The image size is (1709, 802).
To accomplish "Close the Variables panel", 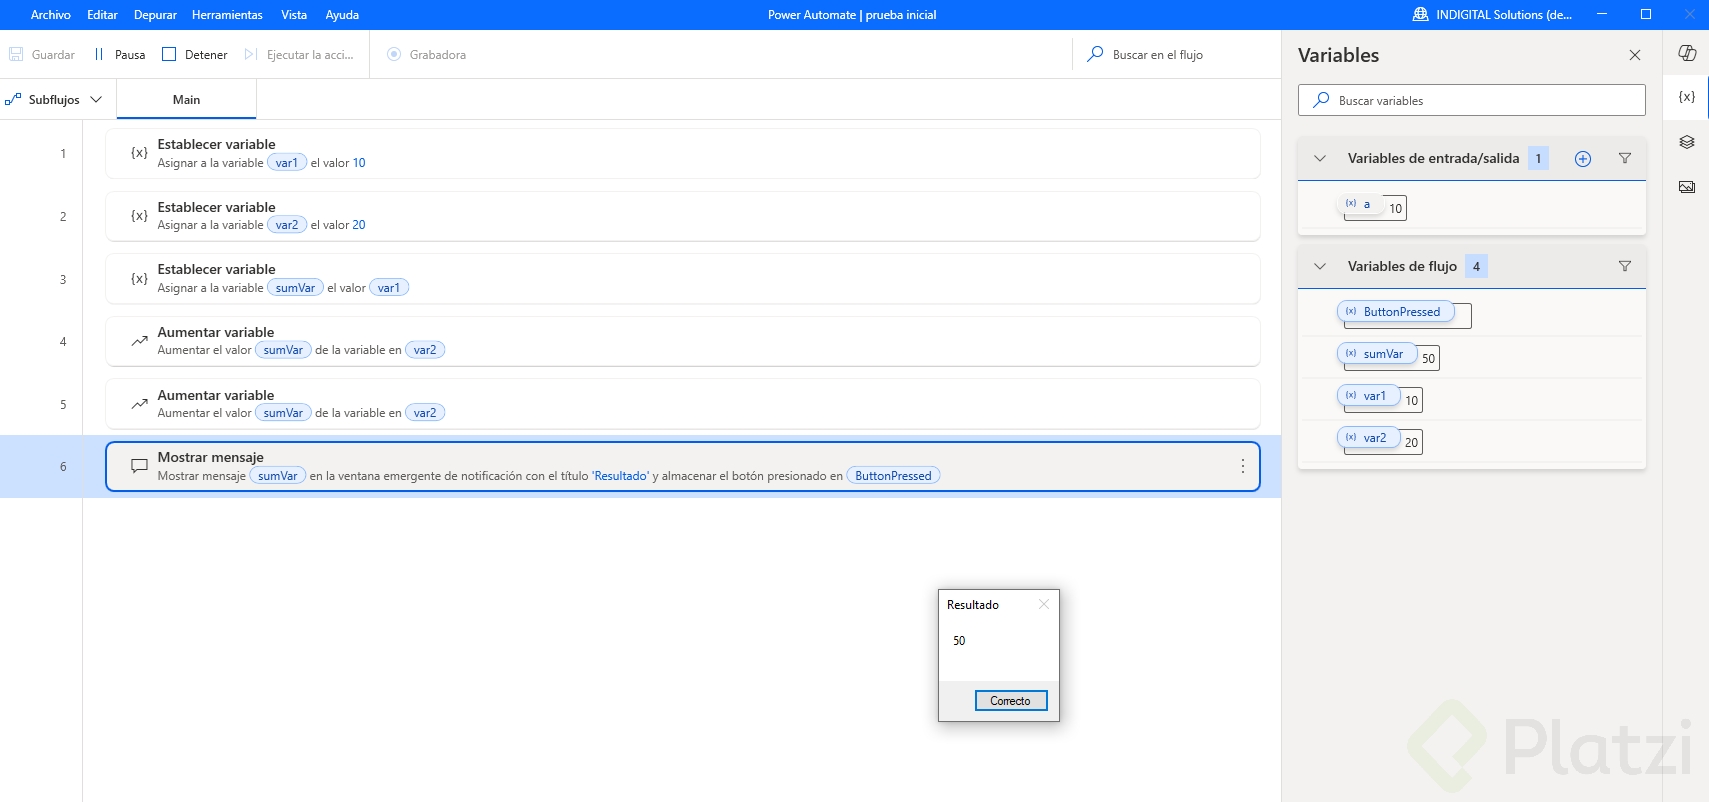I will point(1635,55).
